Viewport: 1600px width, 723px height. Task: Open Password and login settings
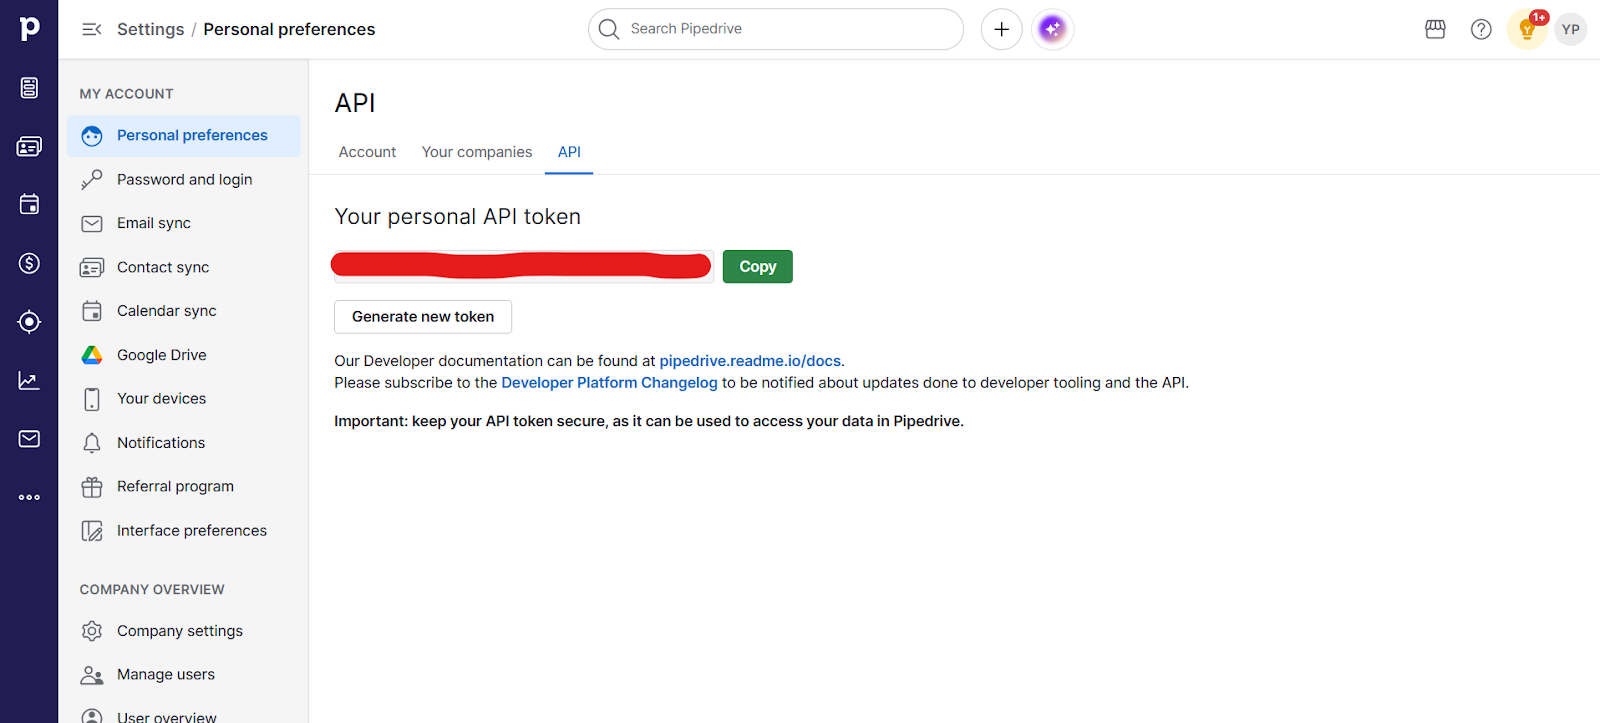click(184, 180)
